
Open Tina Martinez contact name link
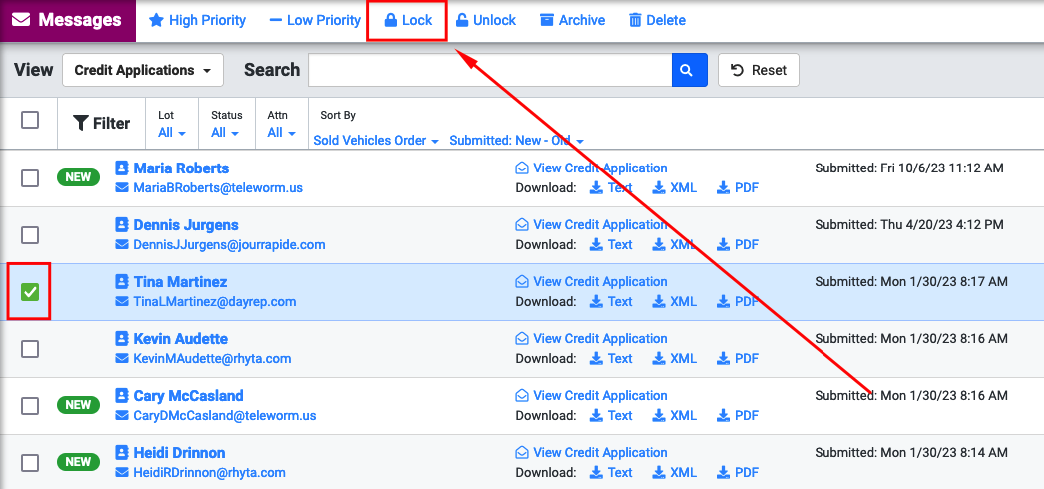[180, 282]
